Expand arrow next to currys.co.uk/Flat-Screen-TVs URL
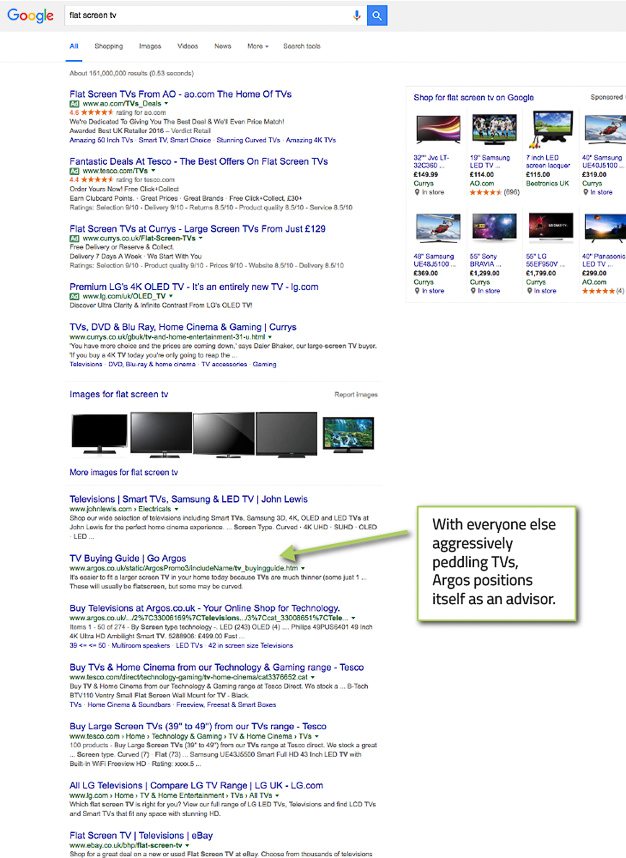Image resolution: width=626 pixels, height=858 pixels. point(200,238)
